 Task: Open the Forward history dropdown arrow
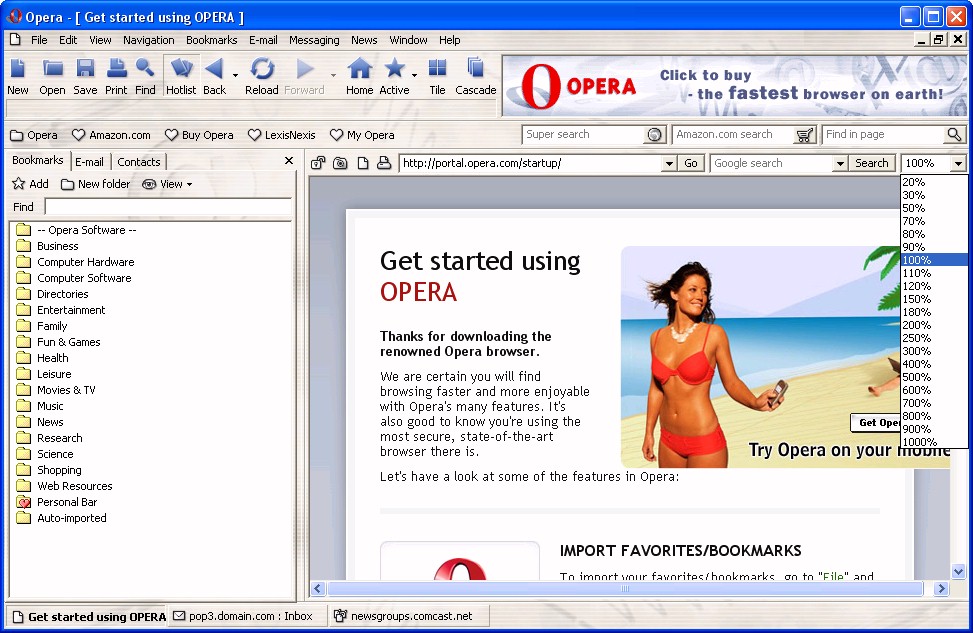pyautogui.click(x=333, y=75)
